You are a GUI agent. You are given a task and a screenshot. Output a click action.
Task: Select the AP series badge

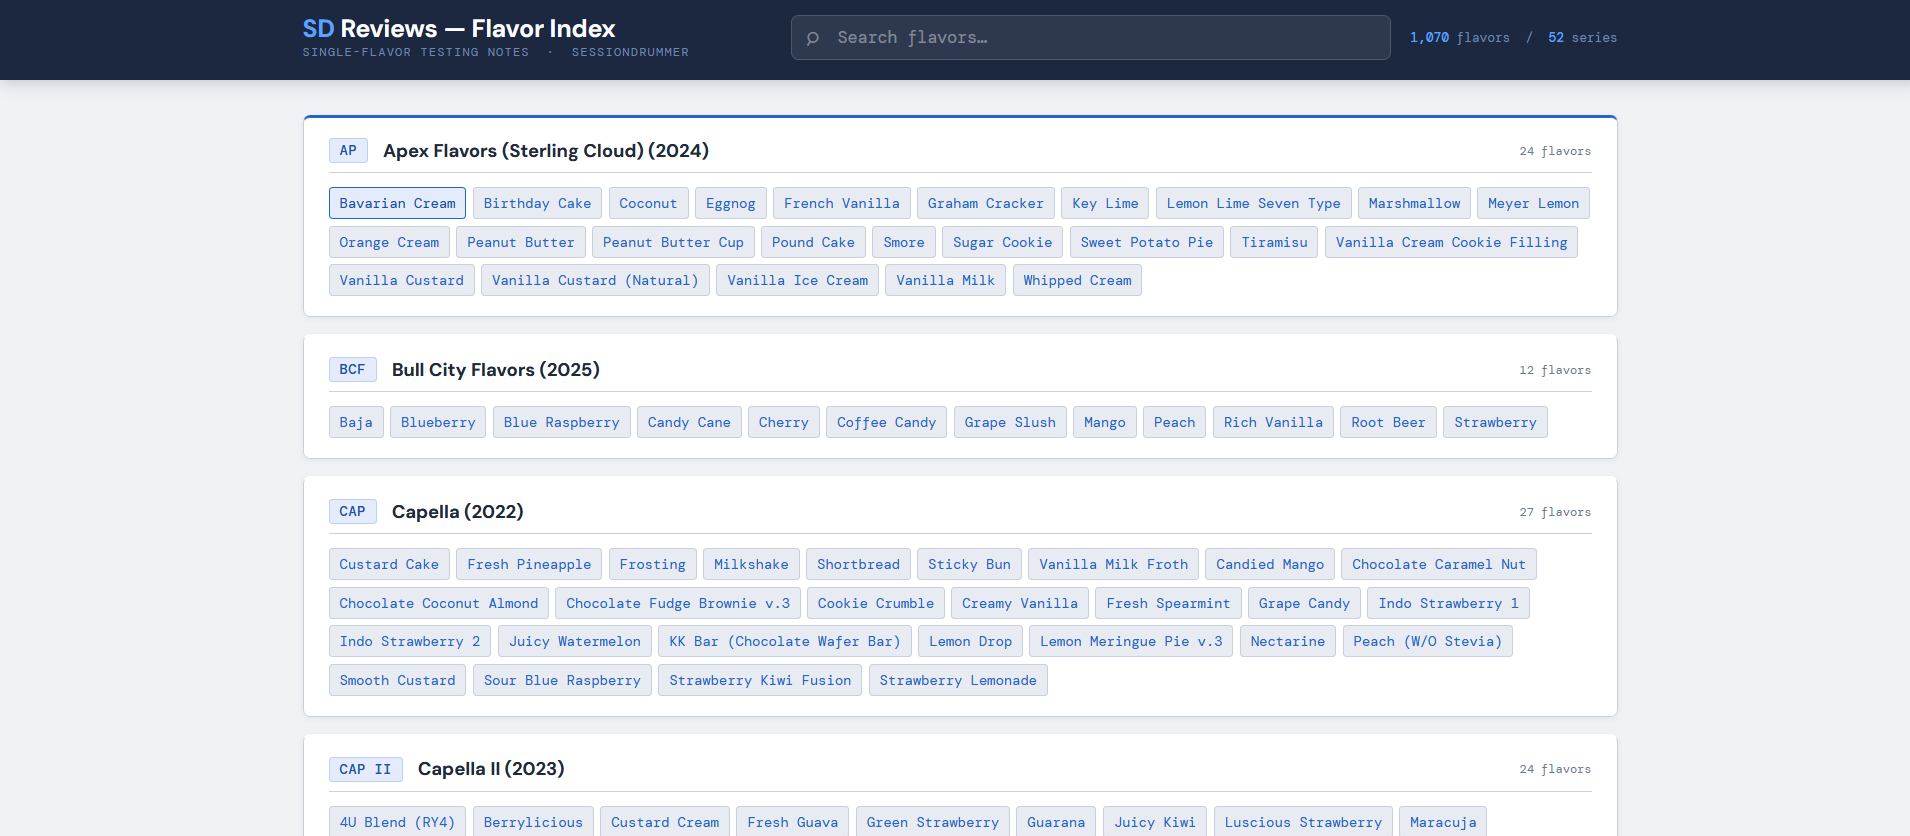tap(348, 151)
